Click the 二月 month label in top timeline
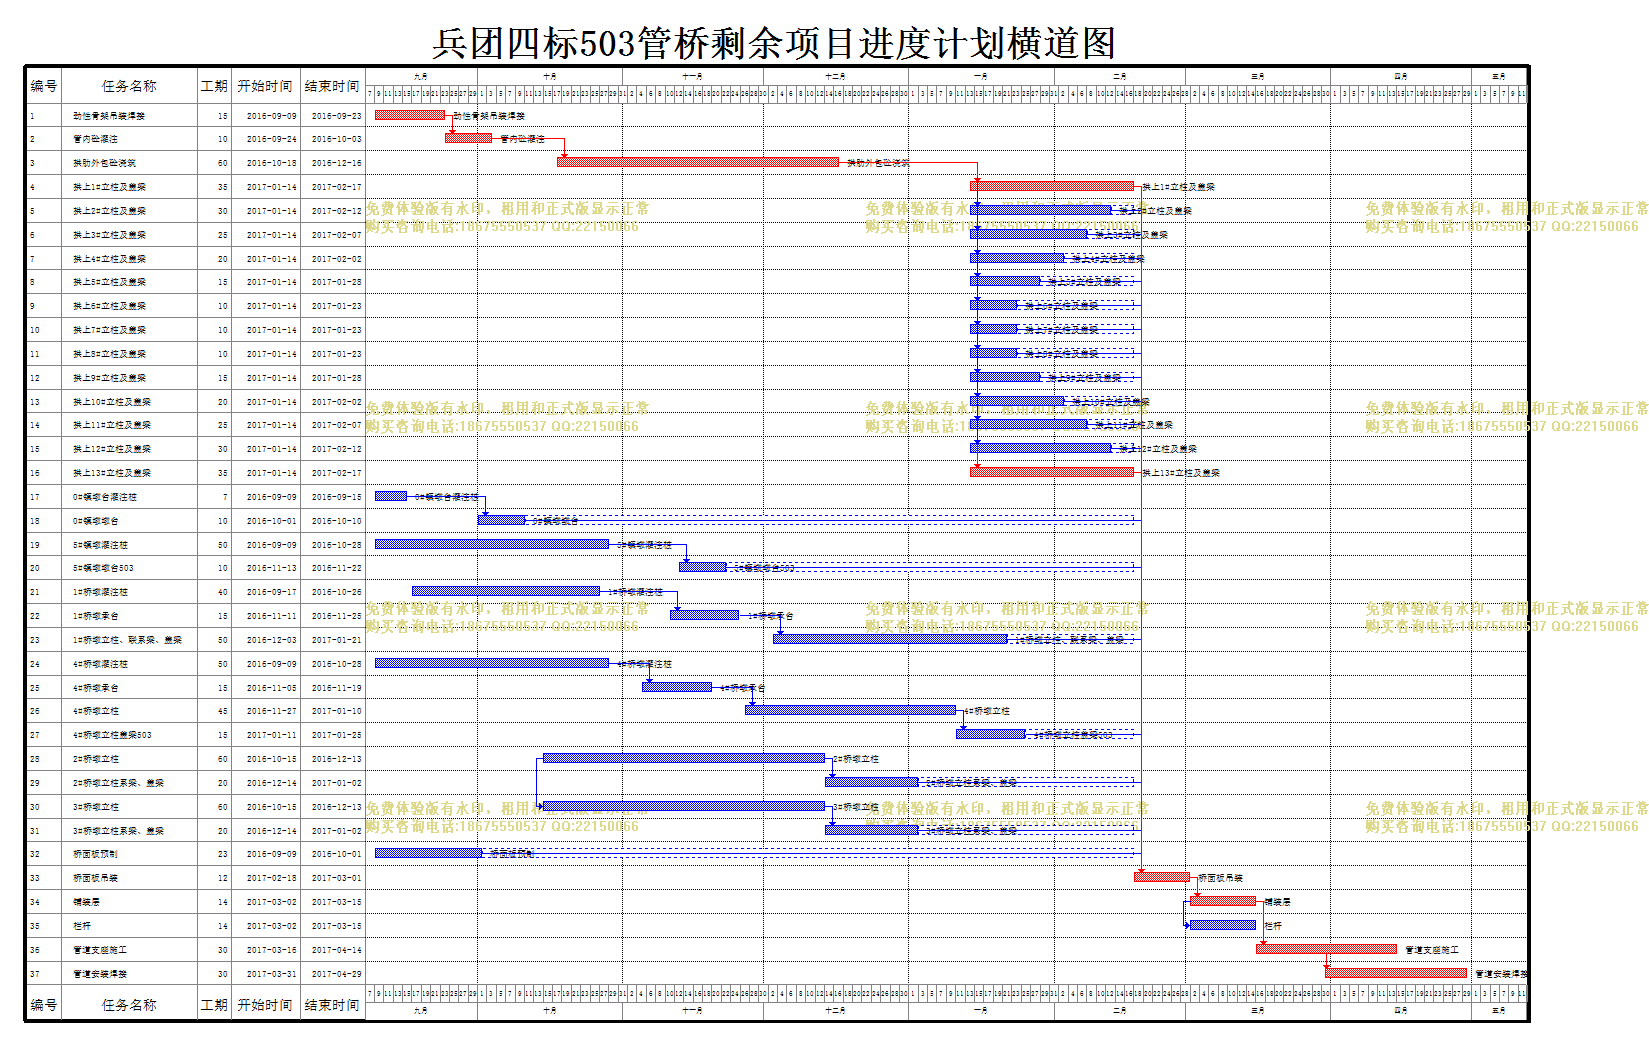The width and height of the screenshot is (1649, 1045). [1120, 76]
